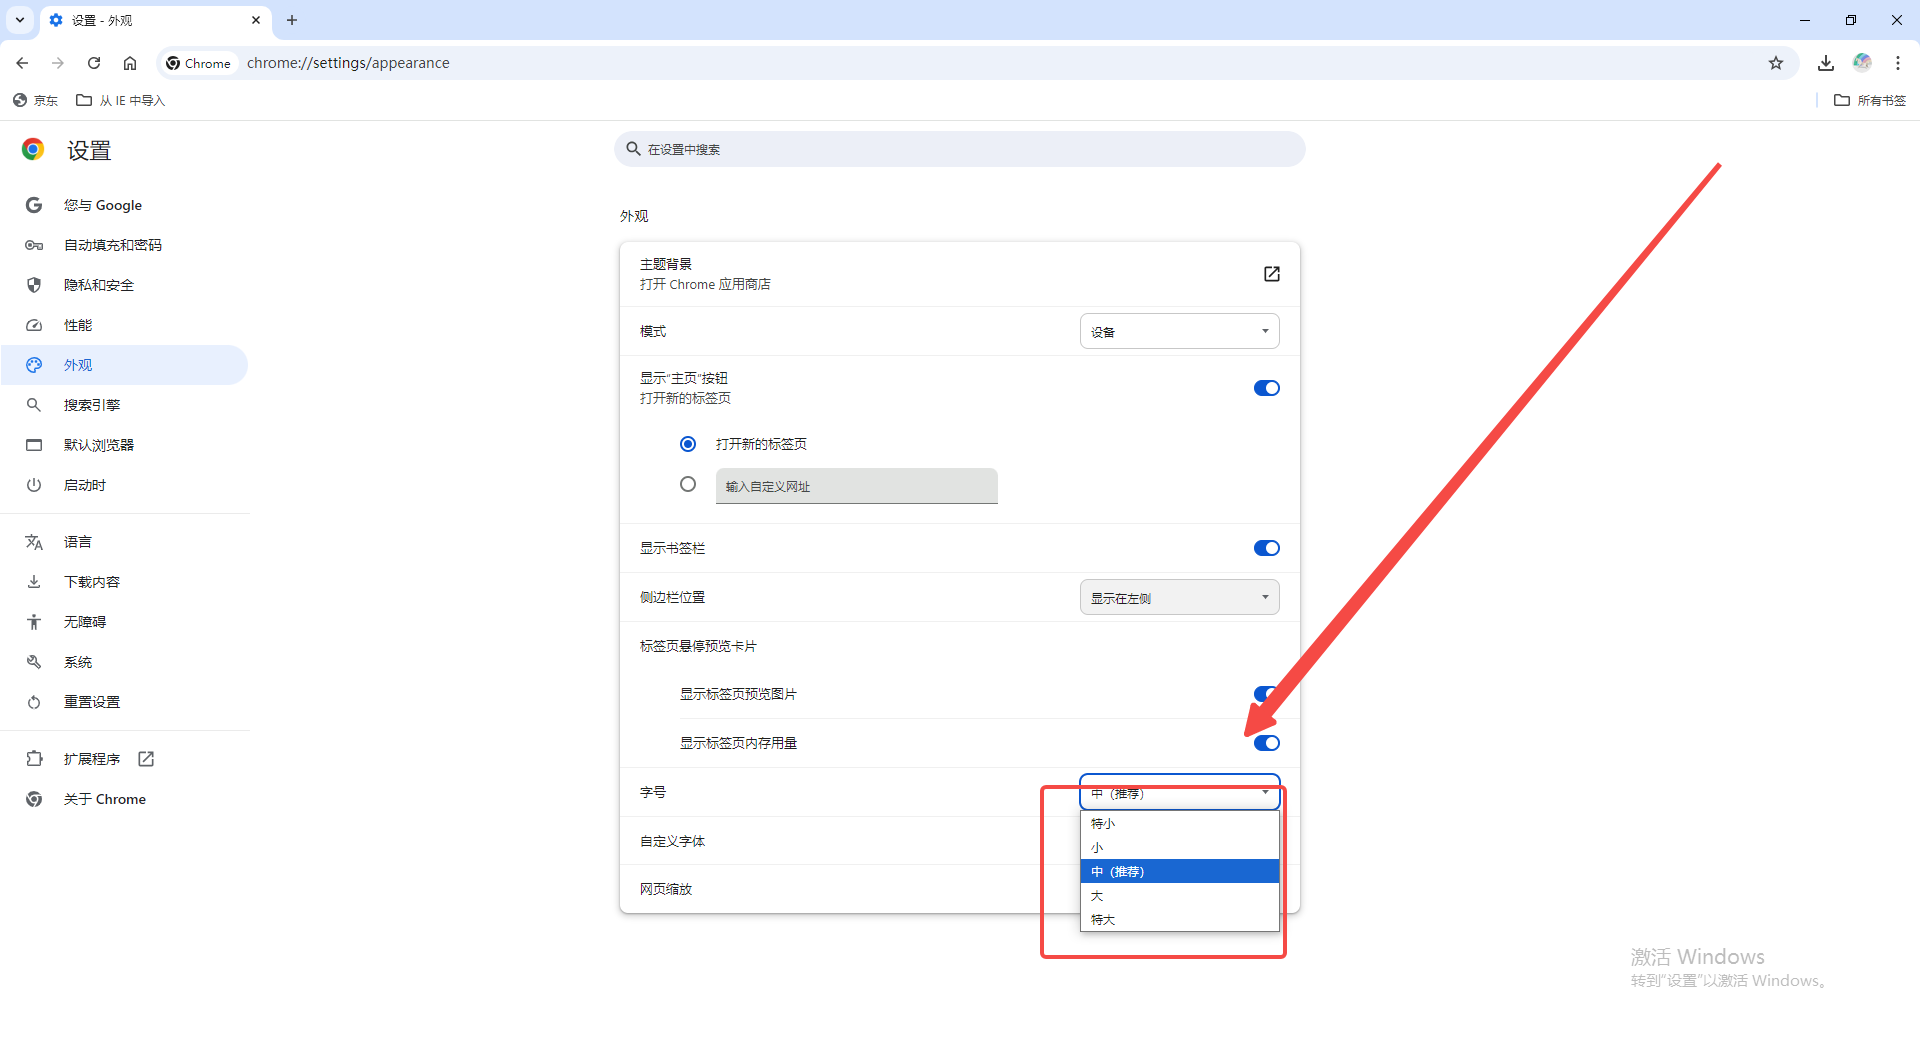
Task: Go forward with the browser forward arrow
Action: click(x=58, y=63)
